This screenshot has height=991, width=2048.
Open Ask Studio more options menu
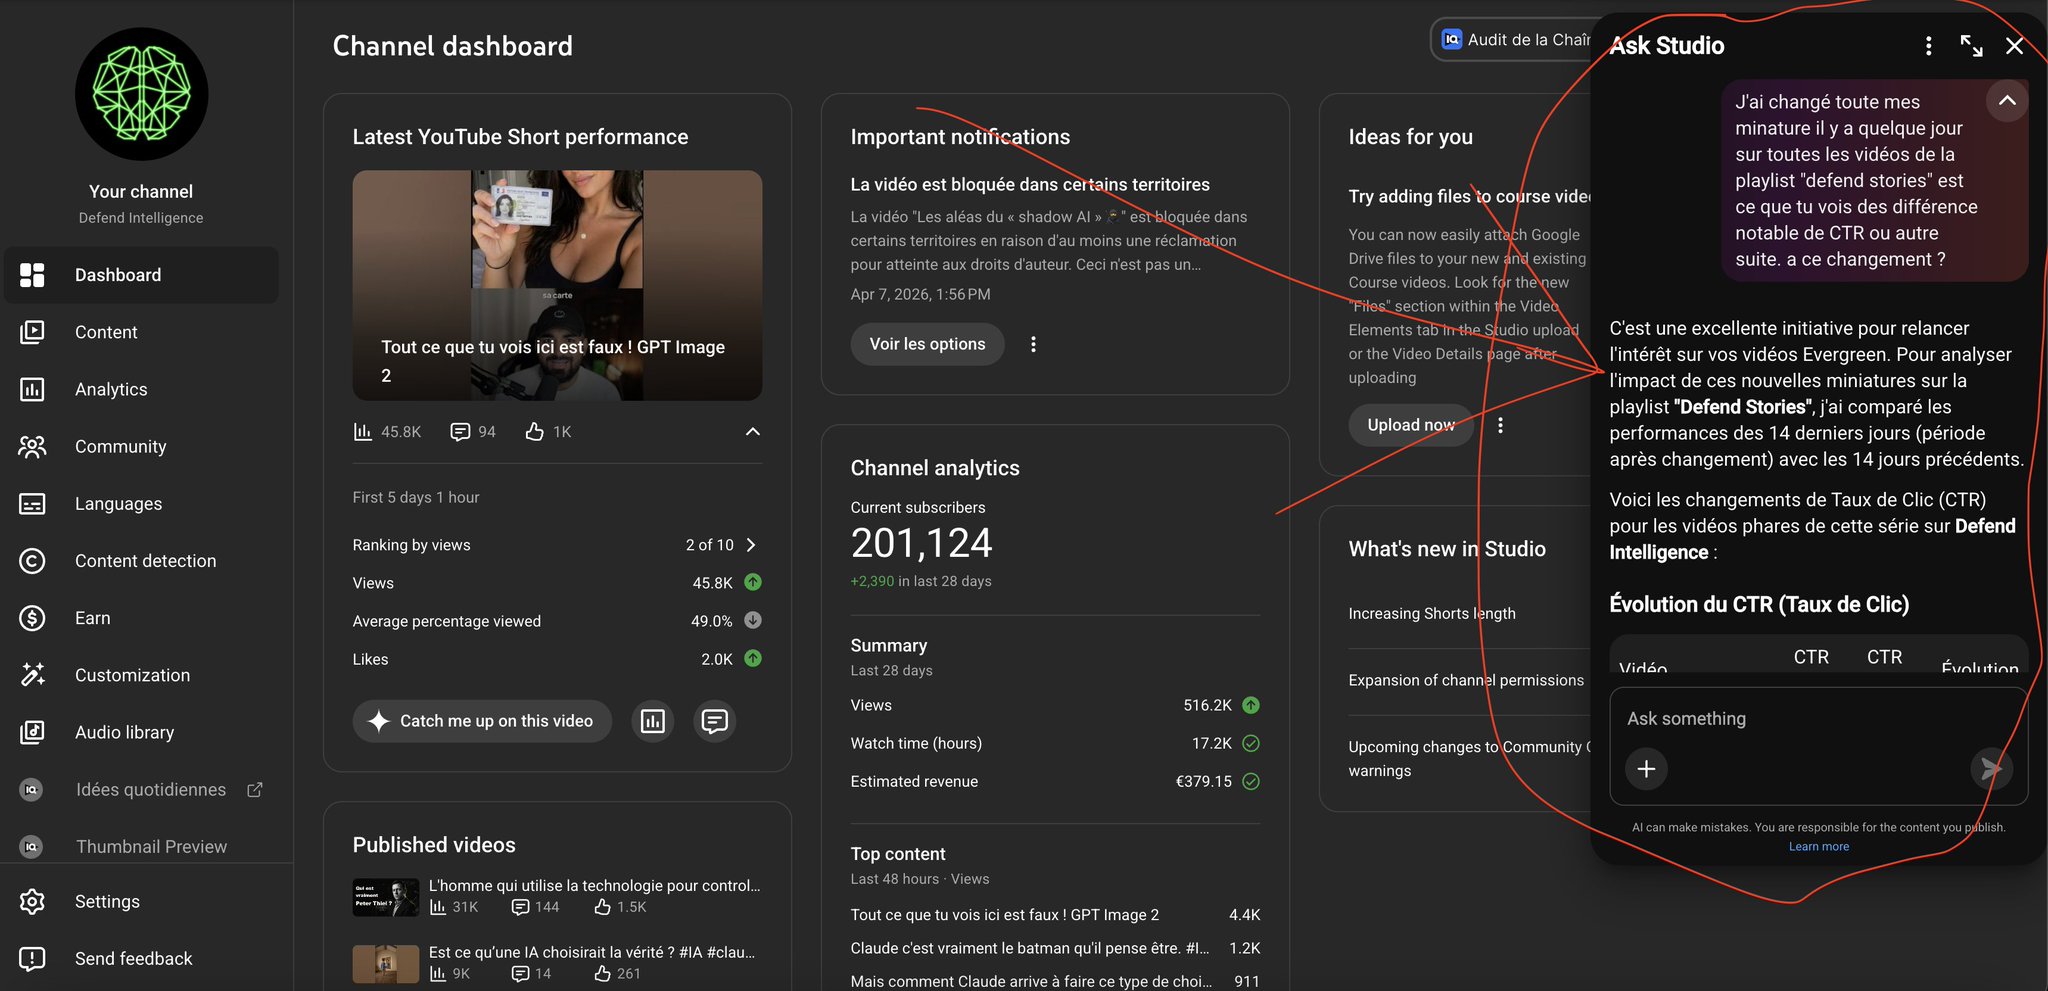click(1928, 46)
